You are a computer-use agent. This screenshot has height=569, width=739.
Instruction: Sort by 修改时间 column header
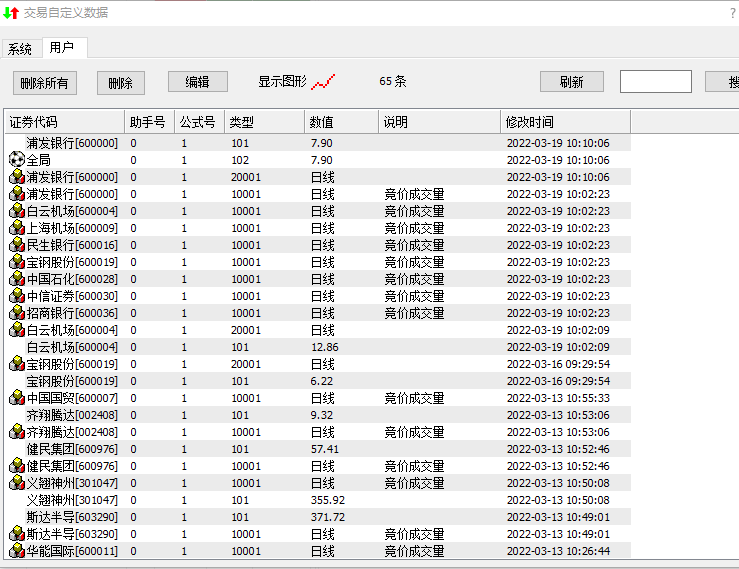click(566, 122)
